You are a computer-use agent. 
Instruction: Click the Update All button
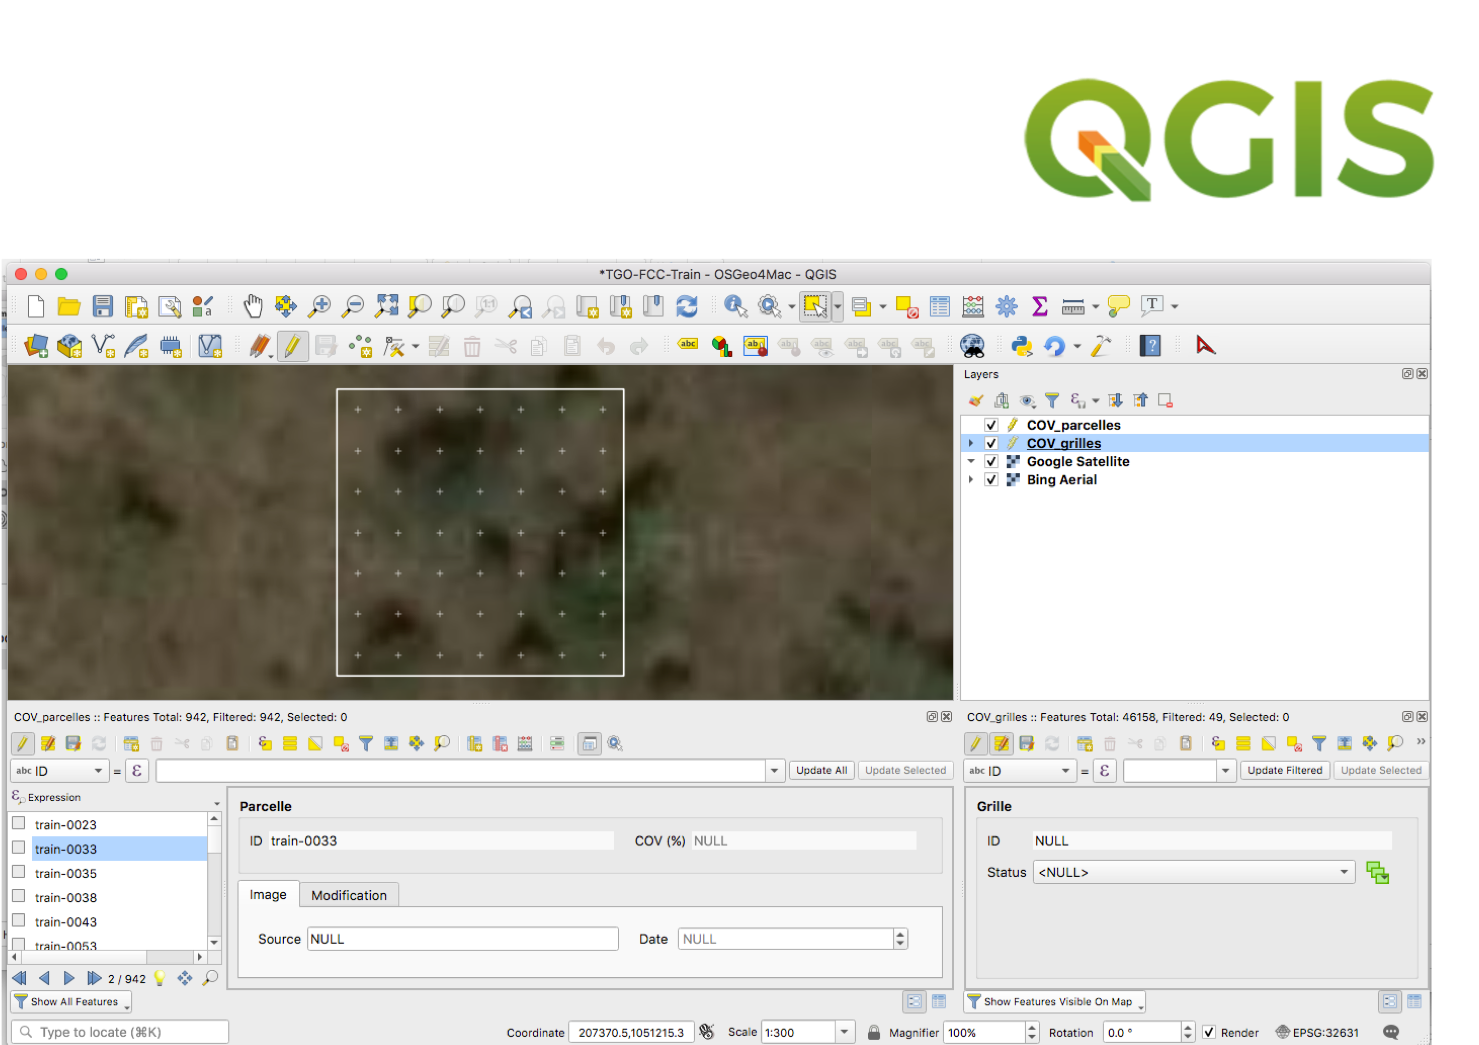pyautogui.click(x=821, y=770)
